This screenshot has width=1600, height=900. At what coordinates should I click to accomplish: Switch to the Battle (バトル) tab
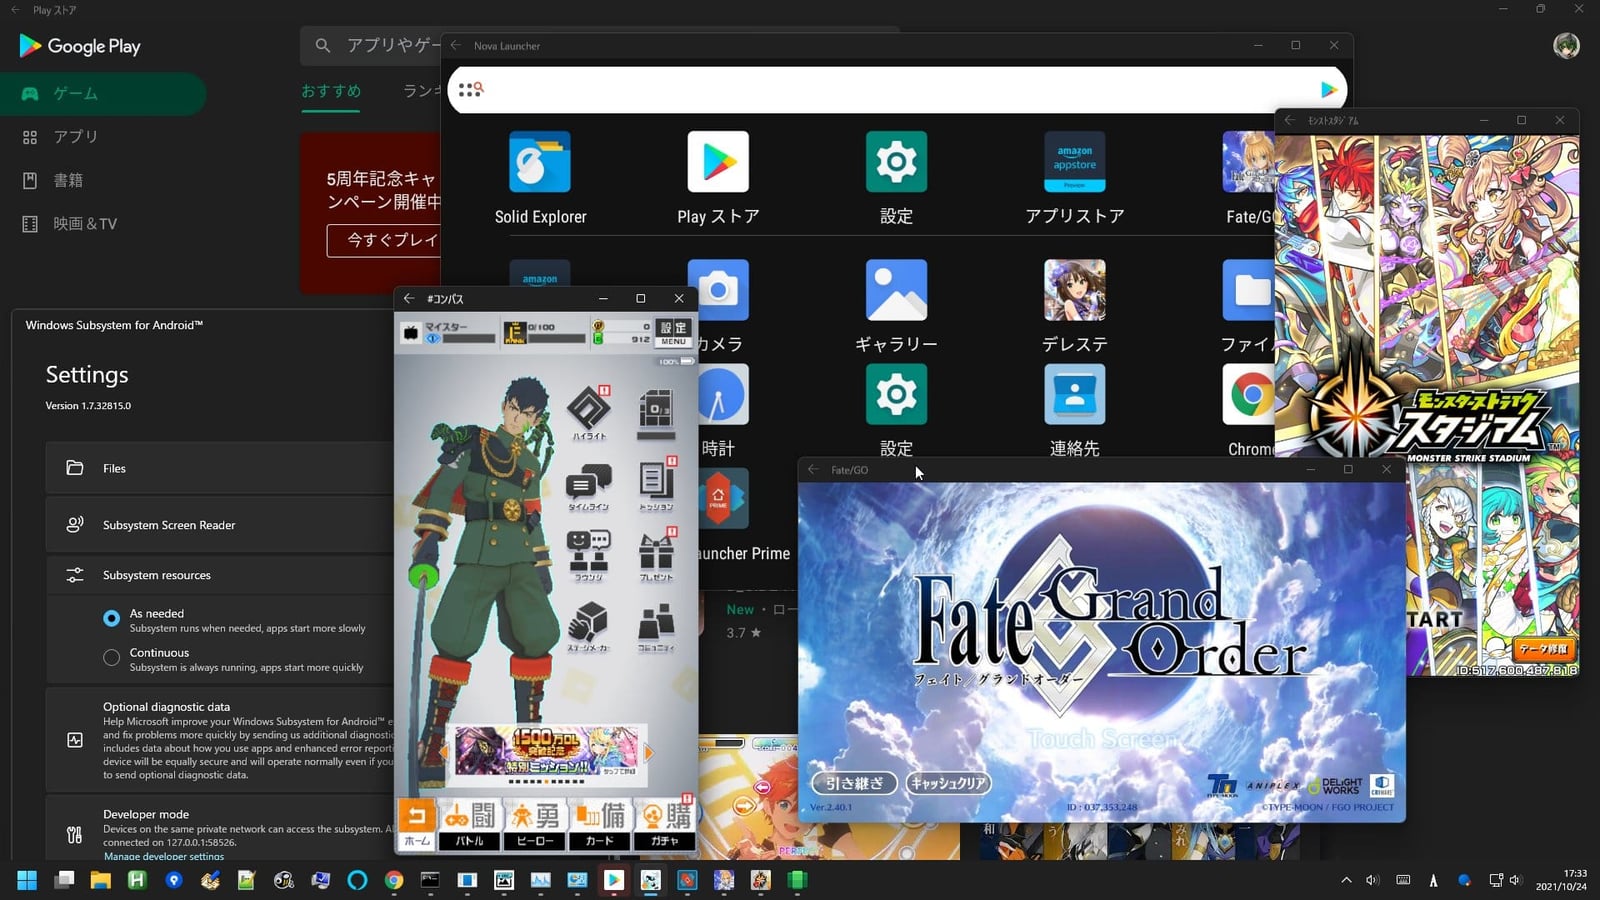pyautogui.click(x=470, y=826)
